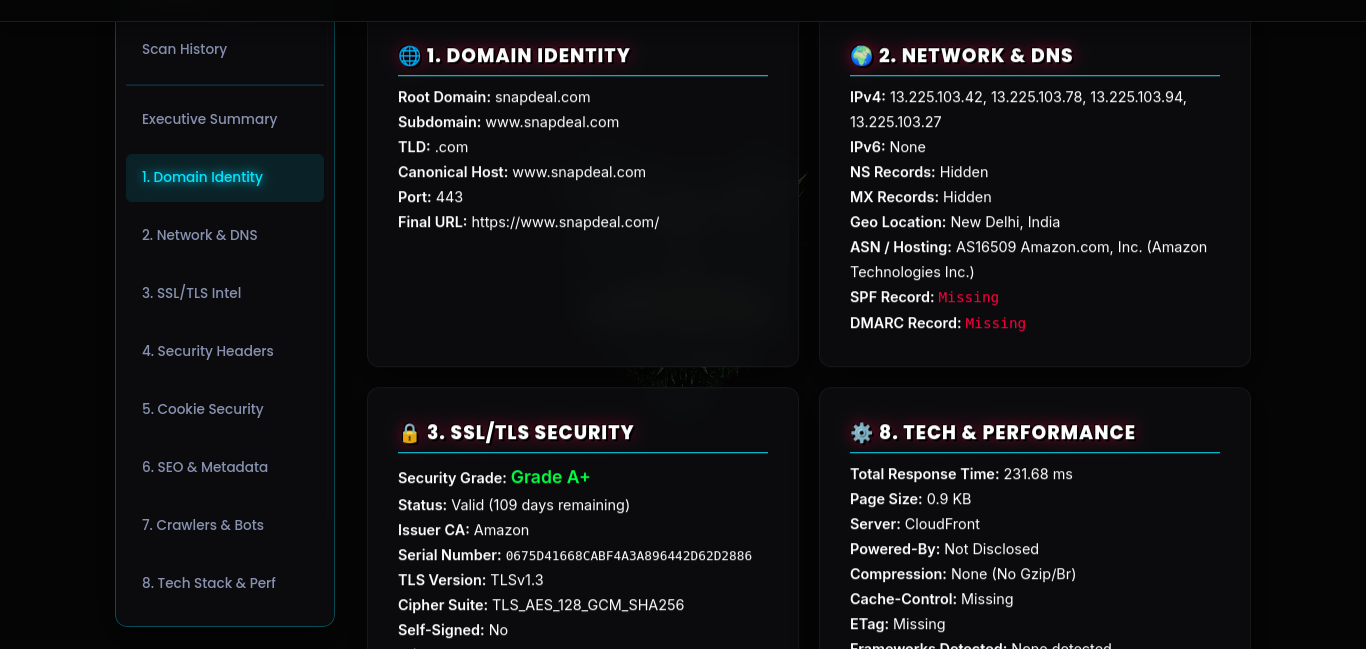Navigate to 5. Cookie Security
The height and width of the screenshot is (649, 1366).
pyautogui.click(x=224, y=409)
